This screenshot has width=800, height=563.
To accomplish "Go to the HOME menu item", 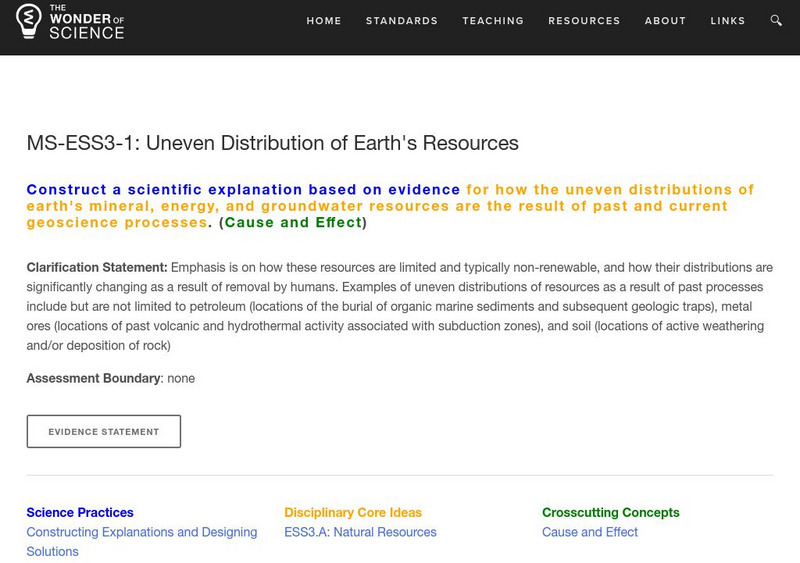I will (x=324, y=21).
